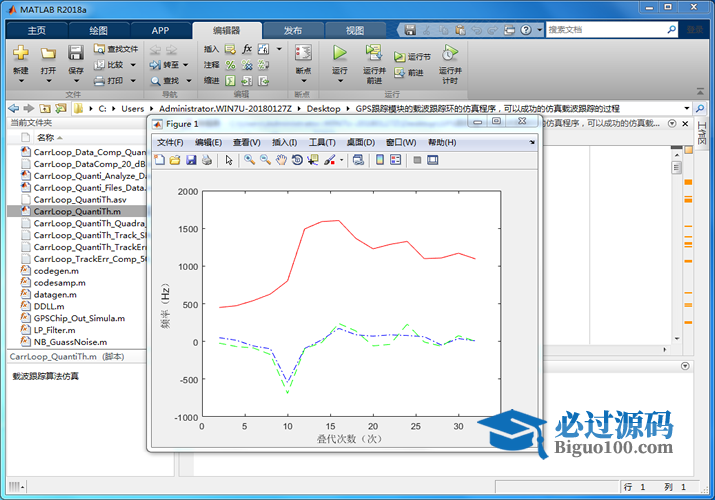715x500 pixels.
Task: Click the Find Files (查找文件) button
Action: click(x=116, y=48)
